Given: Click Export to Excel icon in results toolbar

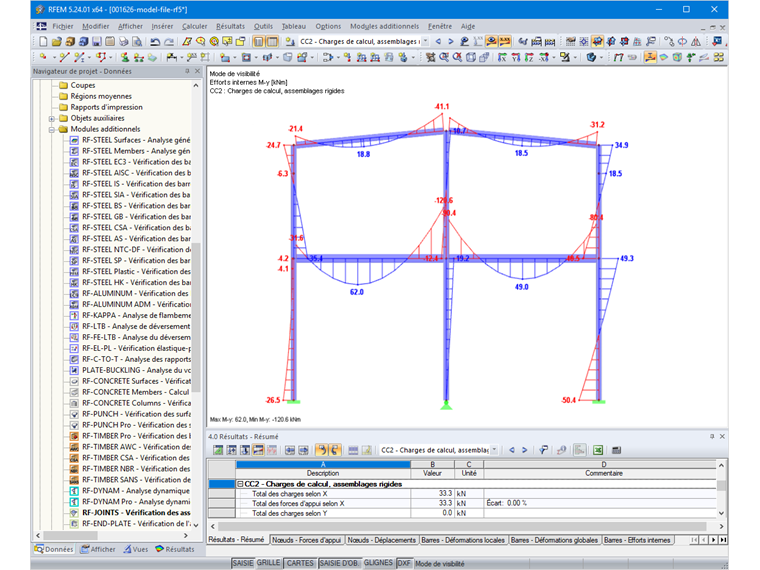Looking at the screenshot, I should (x=598, y=450).
